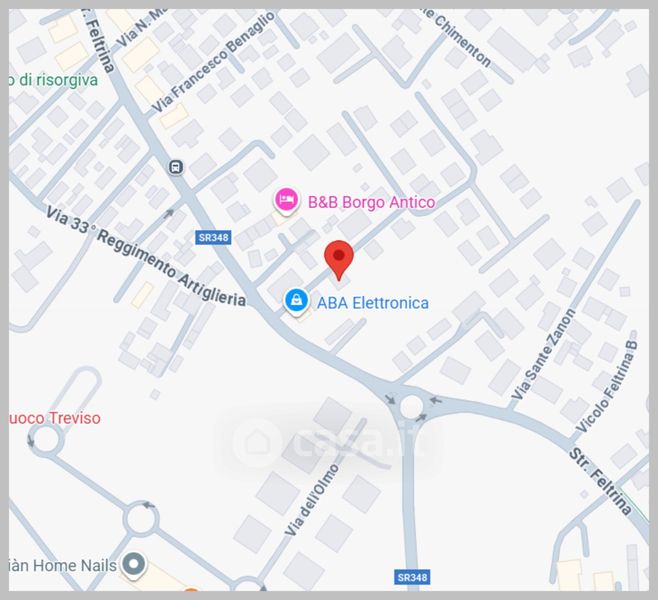Screen dimensions: 658x600
Task: Open the red Treviso place label
Action: click(55, 418)
